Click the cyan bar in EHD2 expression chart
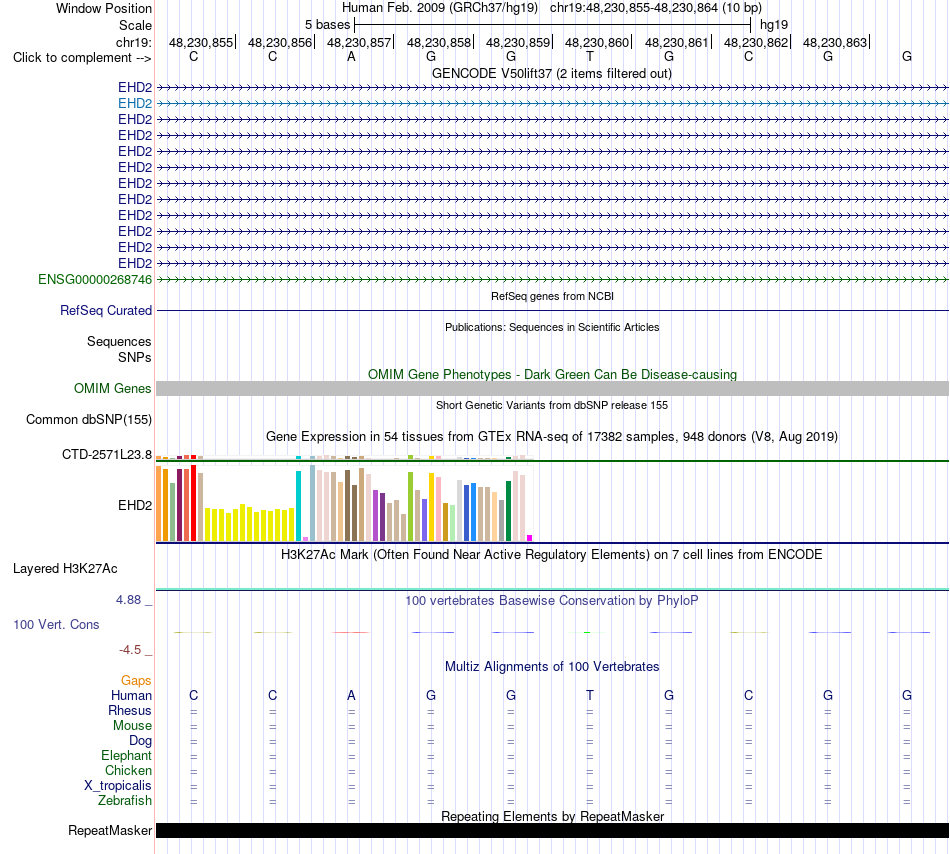The height and width of the screenshot is (854, 950). coord(298,506)
